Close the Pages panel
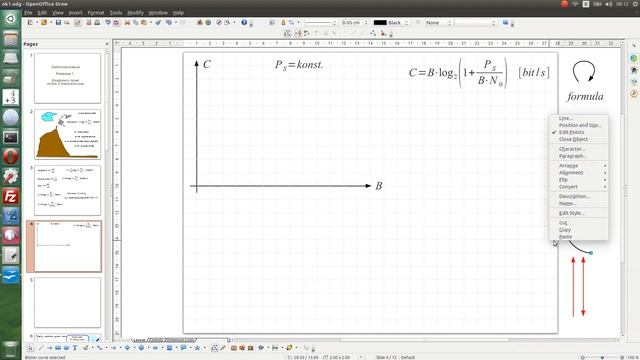 pos(107,44)
